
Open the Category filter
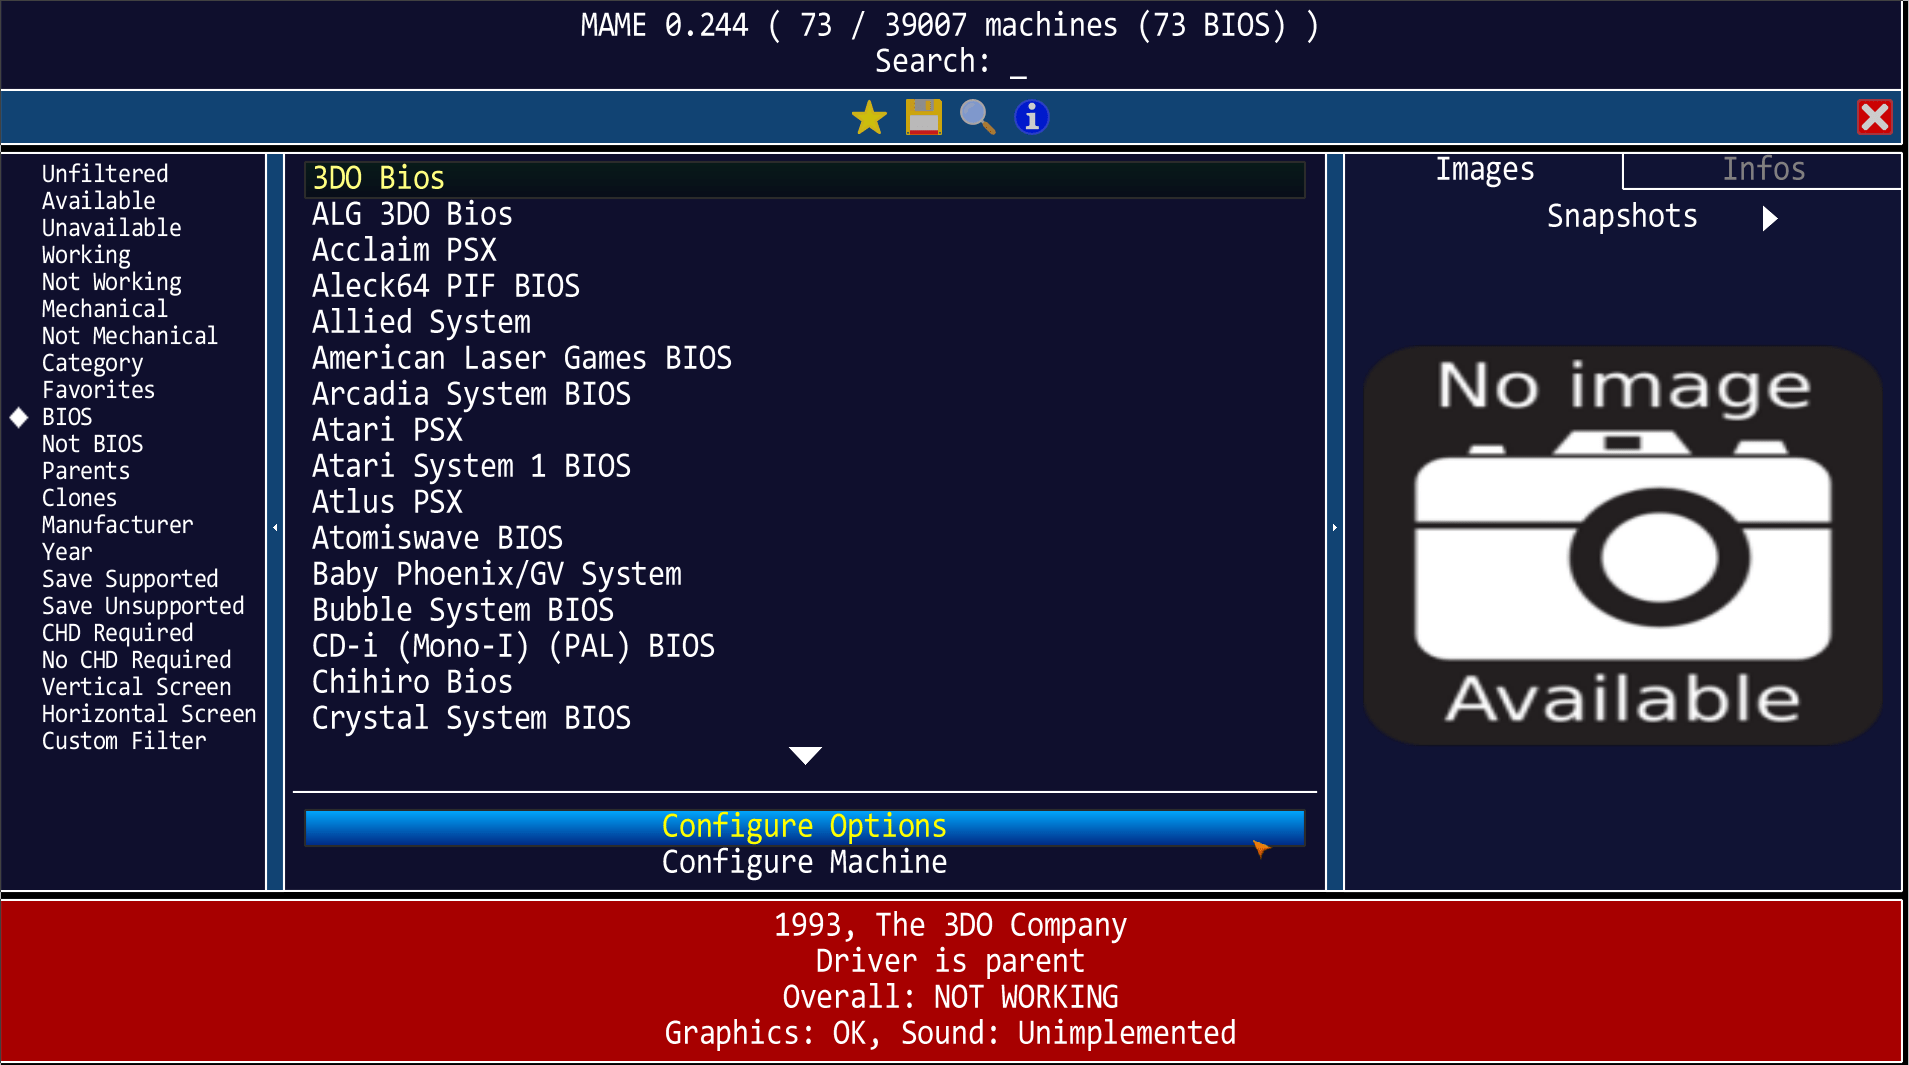coord(92,363)
